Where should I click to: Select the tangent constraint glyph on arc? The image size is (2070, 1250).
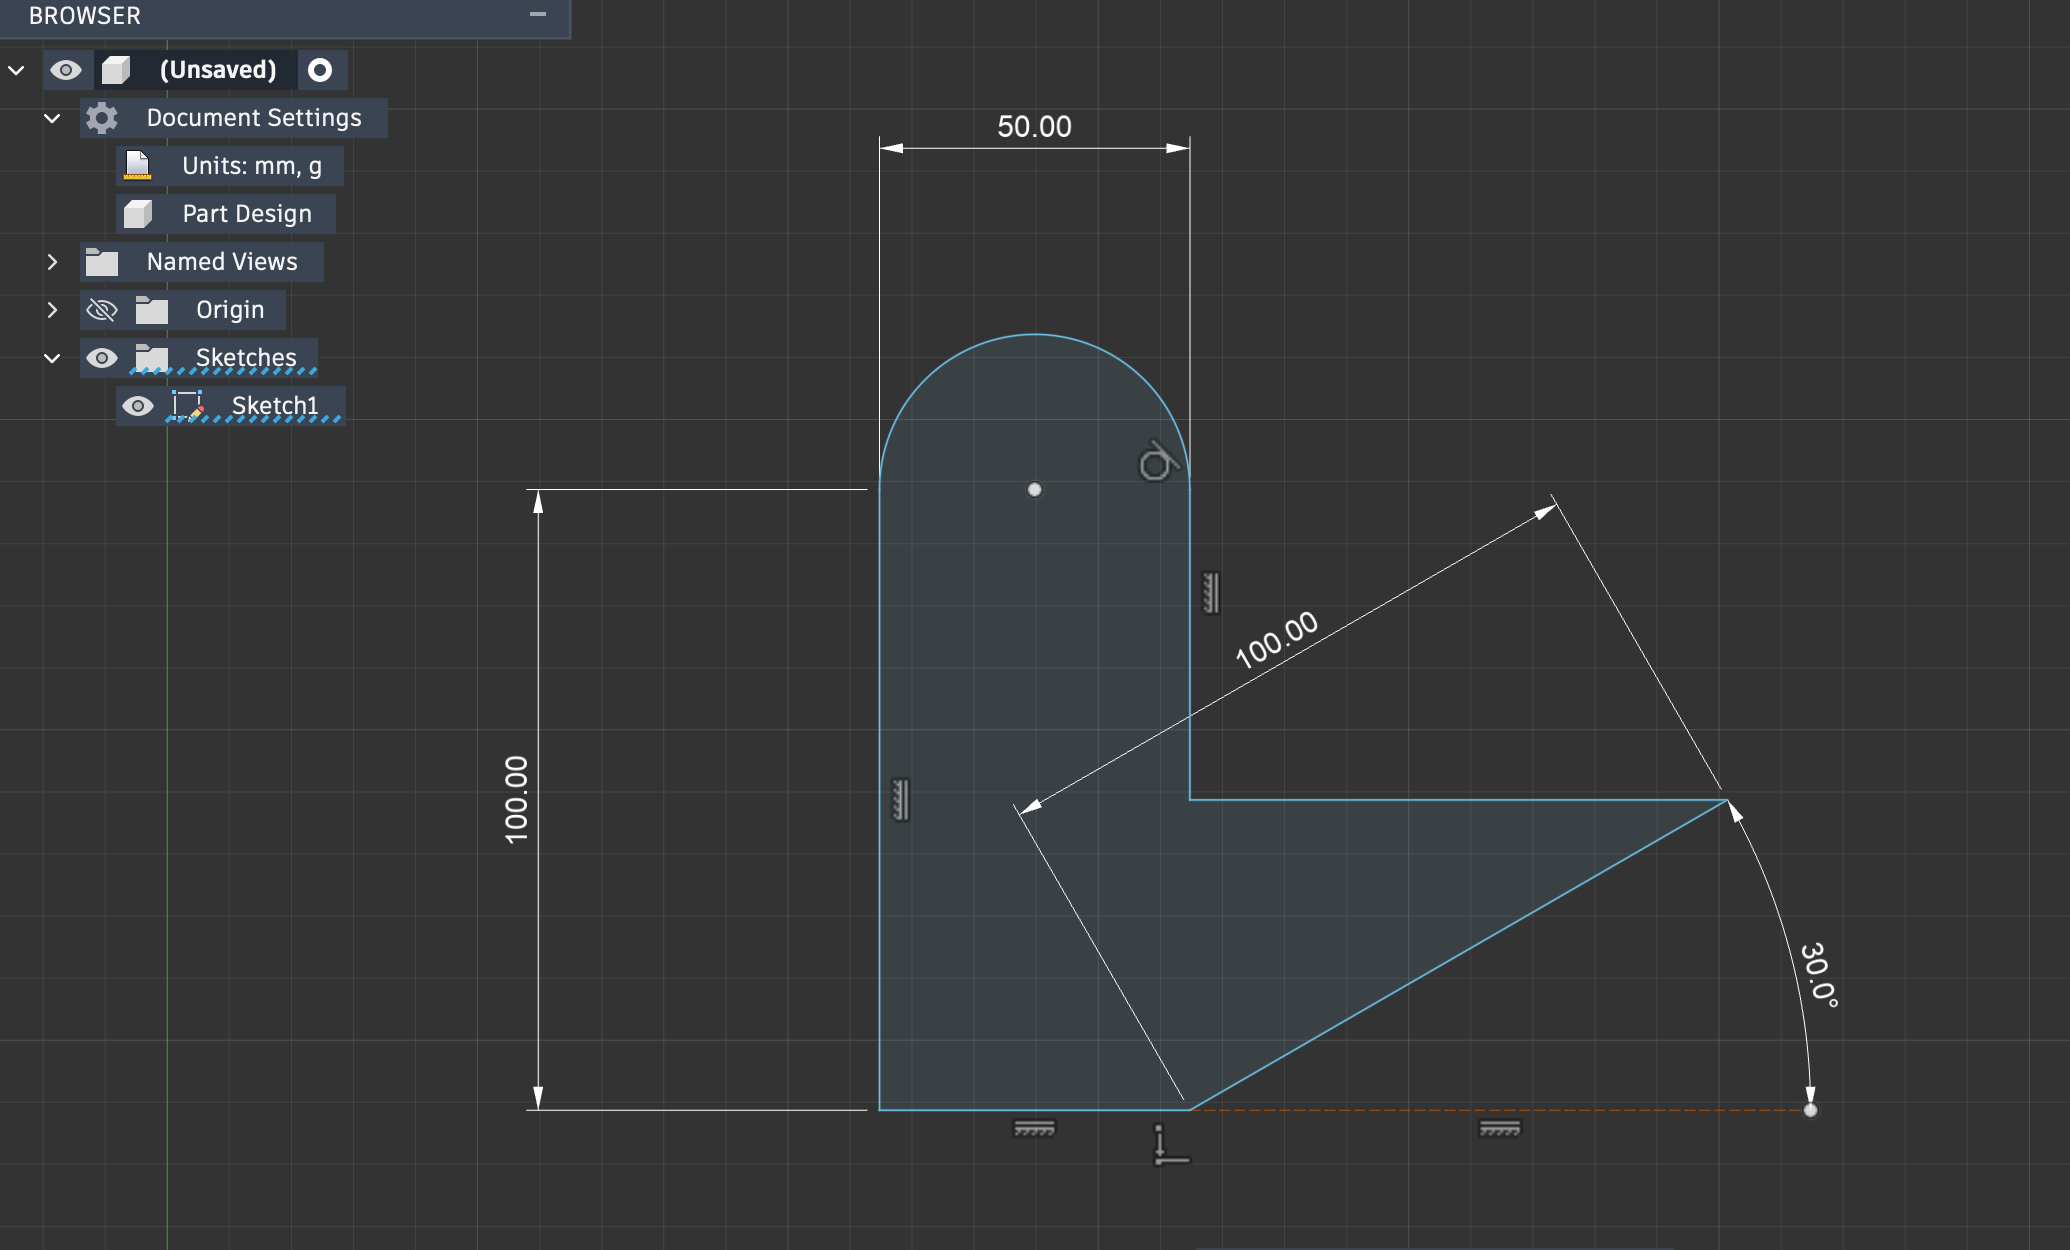point(1157,462)
